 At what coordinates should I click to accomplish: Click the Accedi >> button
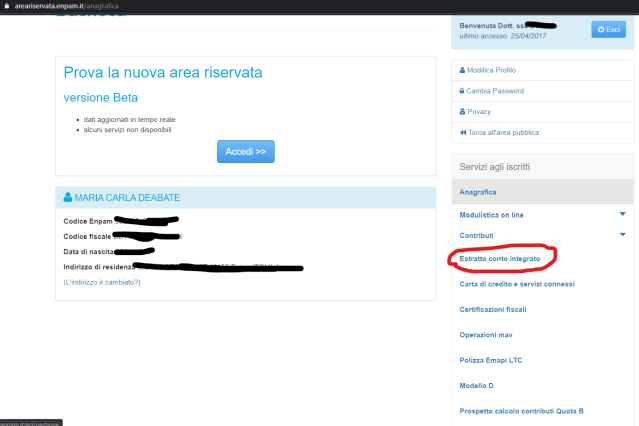click(245, 151)
